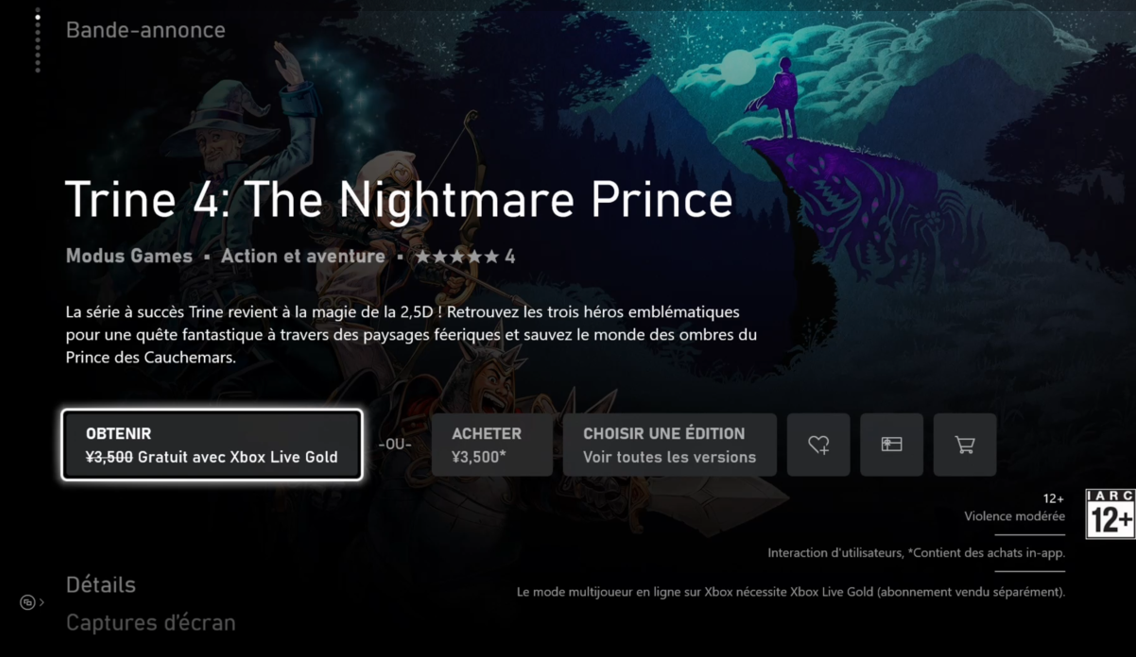This screenshot has height=657, width=1136.
Task: Click the in-app purchases disclosure text
Action: point(916,553)
